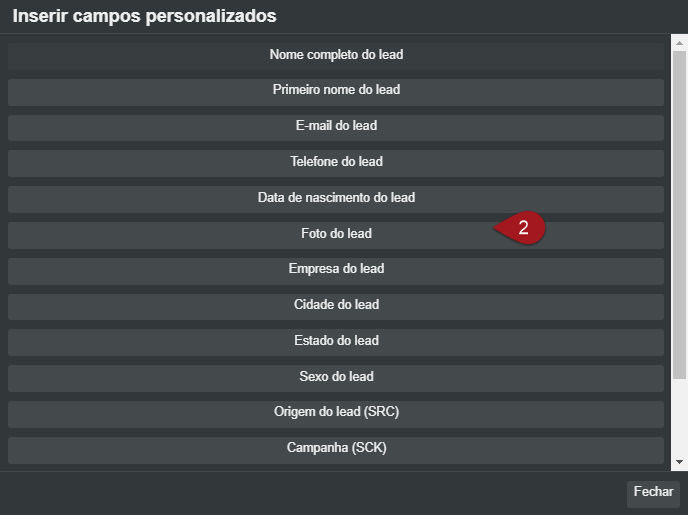The image size is (688, 515).
Task: Pick Data de nascimento do lead
Action: (336, 198)
